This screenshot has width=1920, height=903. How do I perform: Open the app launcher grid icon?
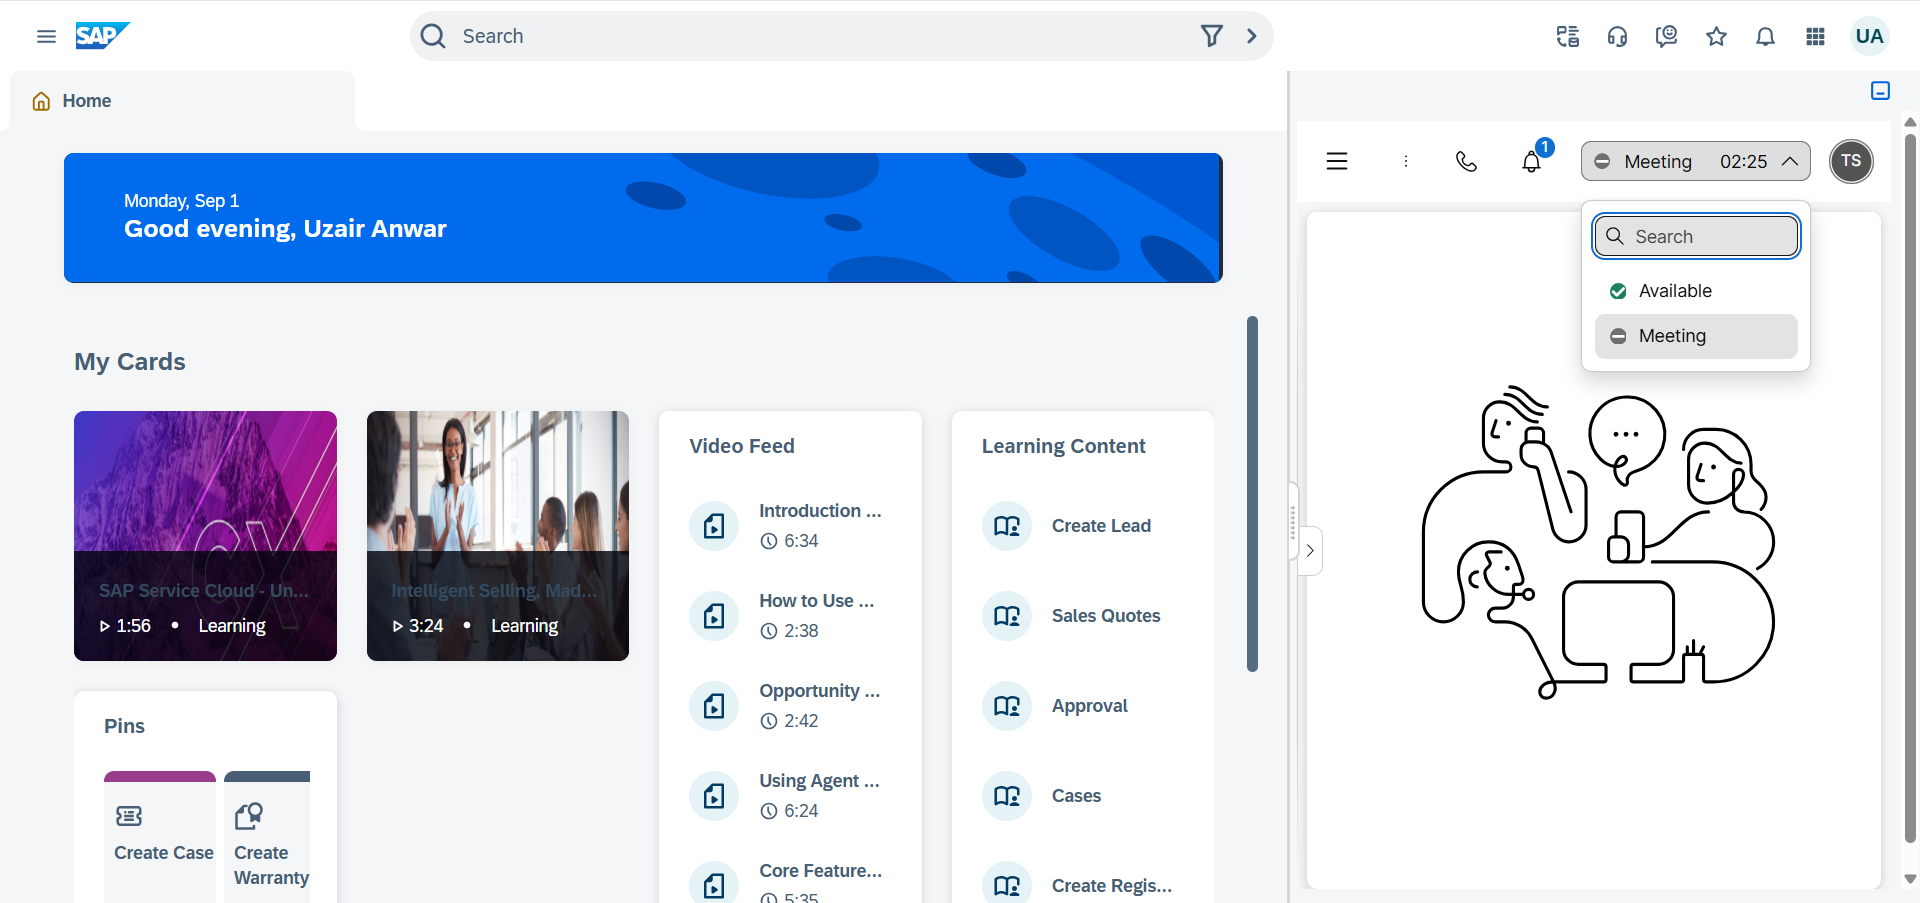click(1815, 37)
